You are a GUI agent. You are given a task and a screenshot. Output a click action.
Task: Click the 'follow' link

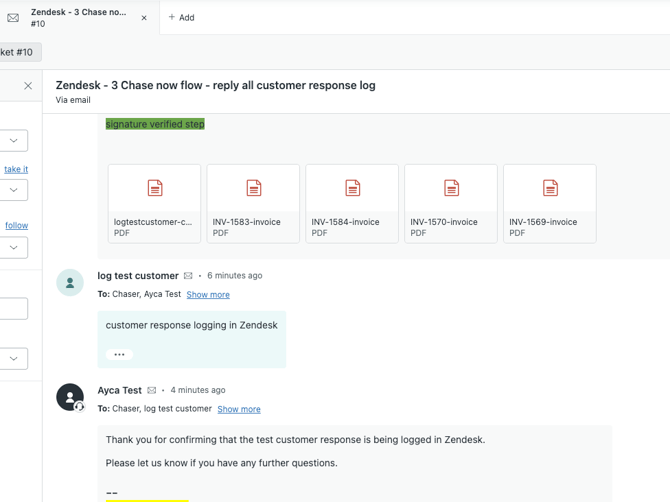click(16, 226)
